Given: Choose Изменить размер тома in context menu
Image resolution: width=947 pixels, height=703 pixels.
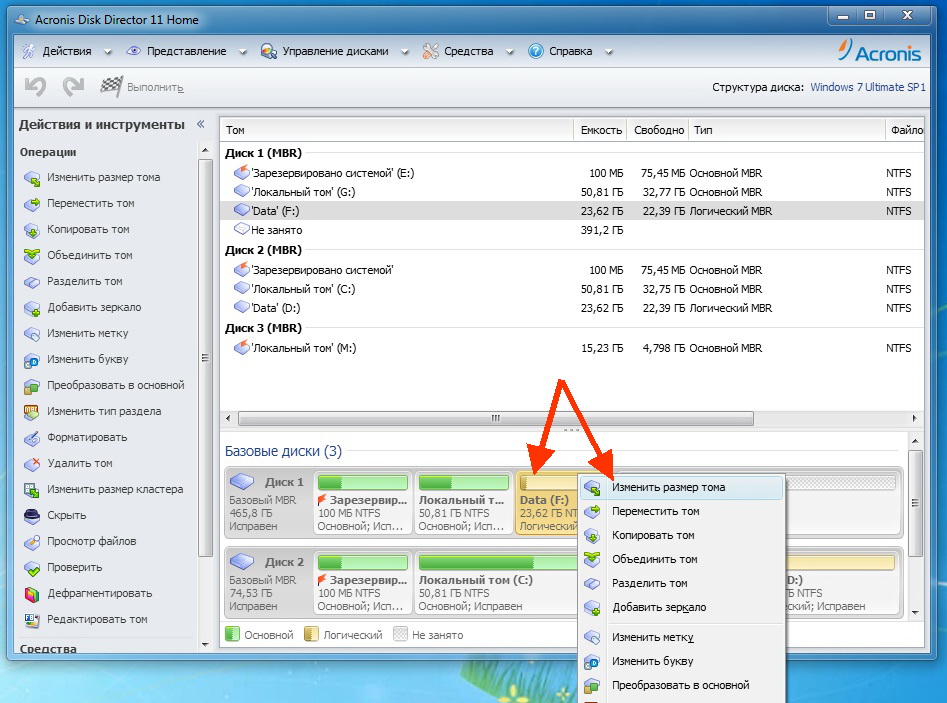Looking at the screenshot, I should pos(668,488).
